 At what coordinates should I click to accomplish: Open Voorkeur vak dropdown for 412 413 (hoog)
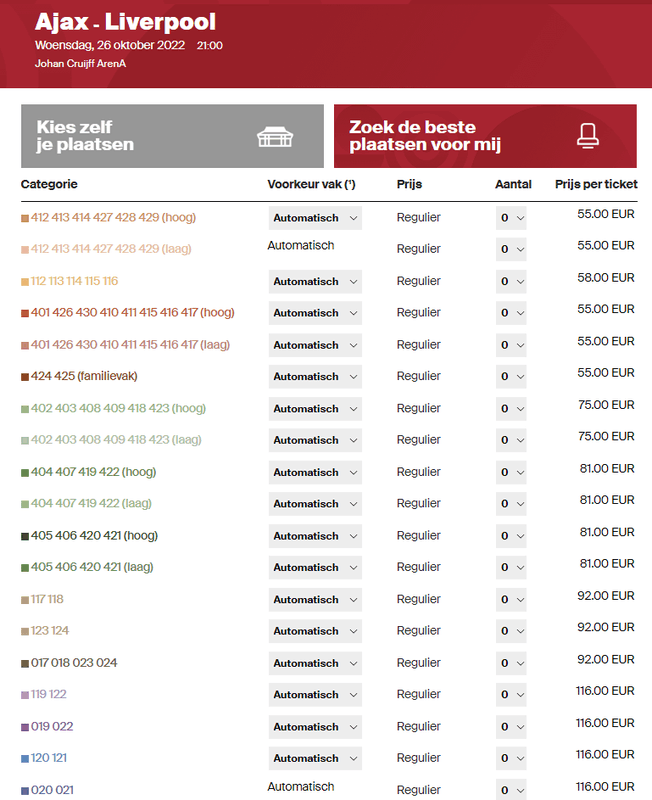click(315, 218)
